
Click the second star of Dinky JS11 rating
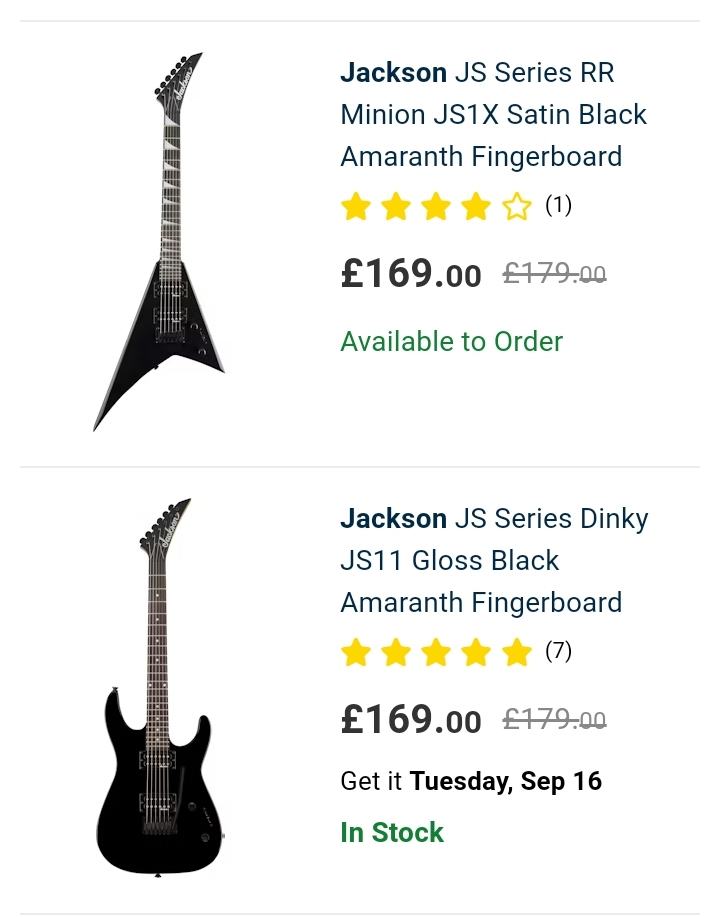pos(396,653)
